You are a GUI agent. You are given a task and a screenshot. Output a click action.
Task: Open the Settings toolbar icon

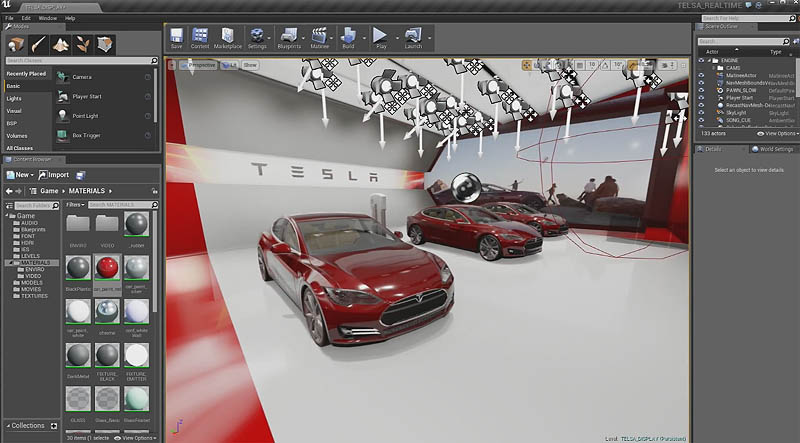(256, 38)
